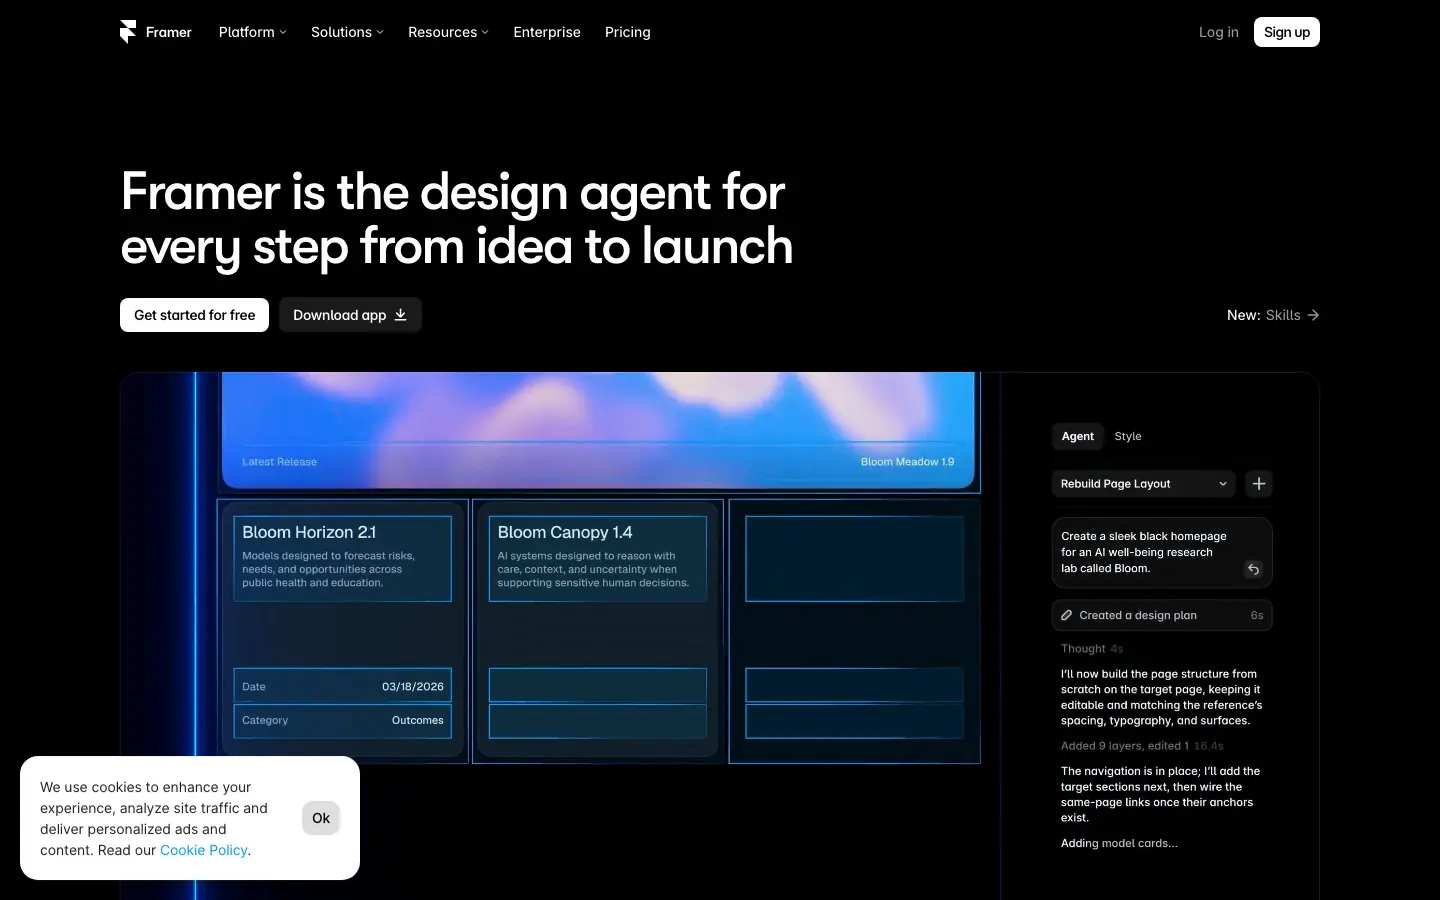Click the plus icon beside Rebuild Page Layout

point(1259,484)
